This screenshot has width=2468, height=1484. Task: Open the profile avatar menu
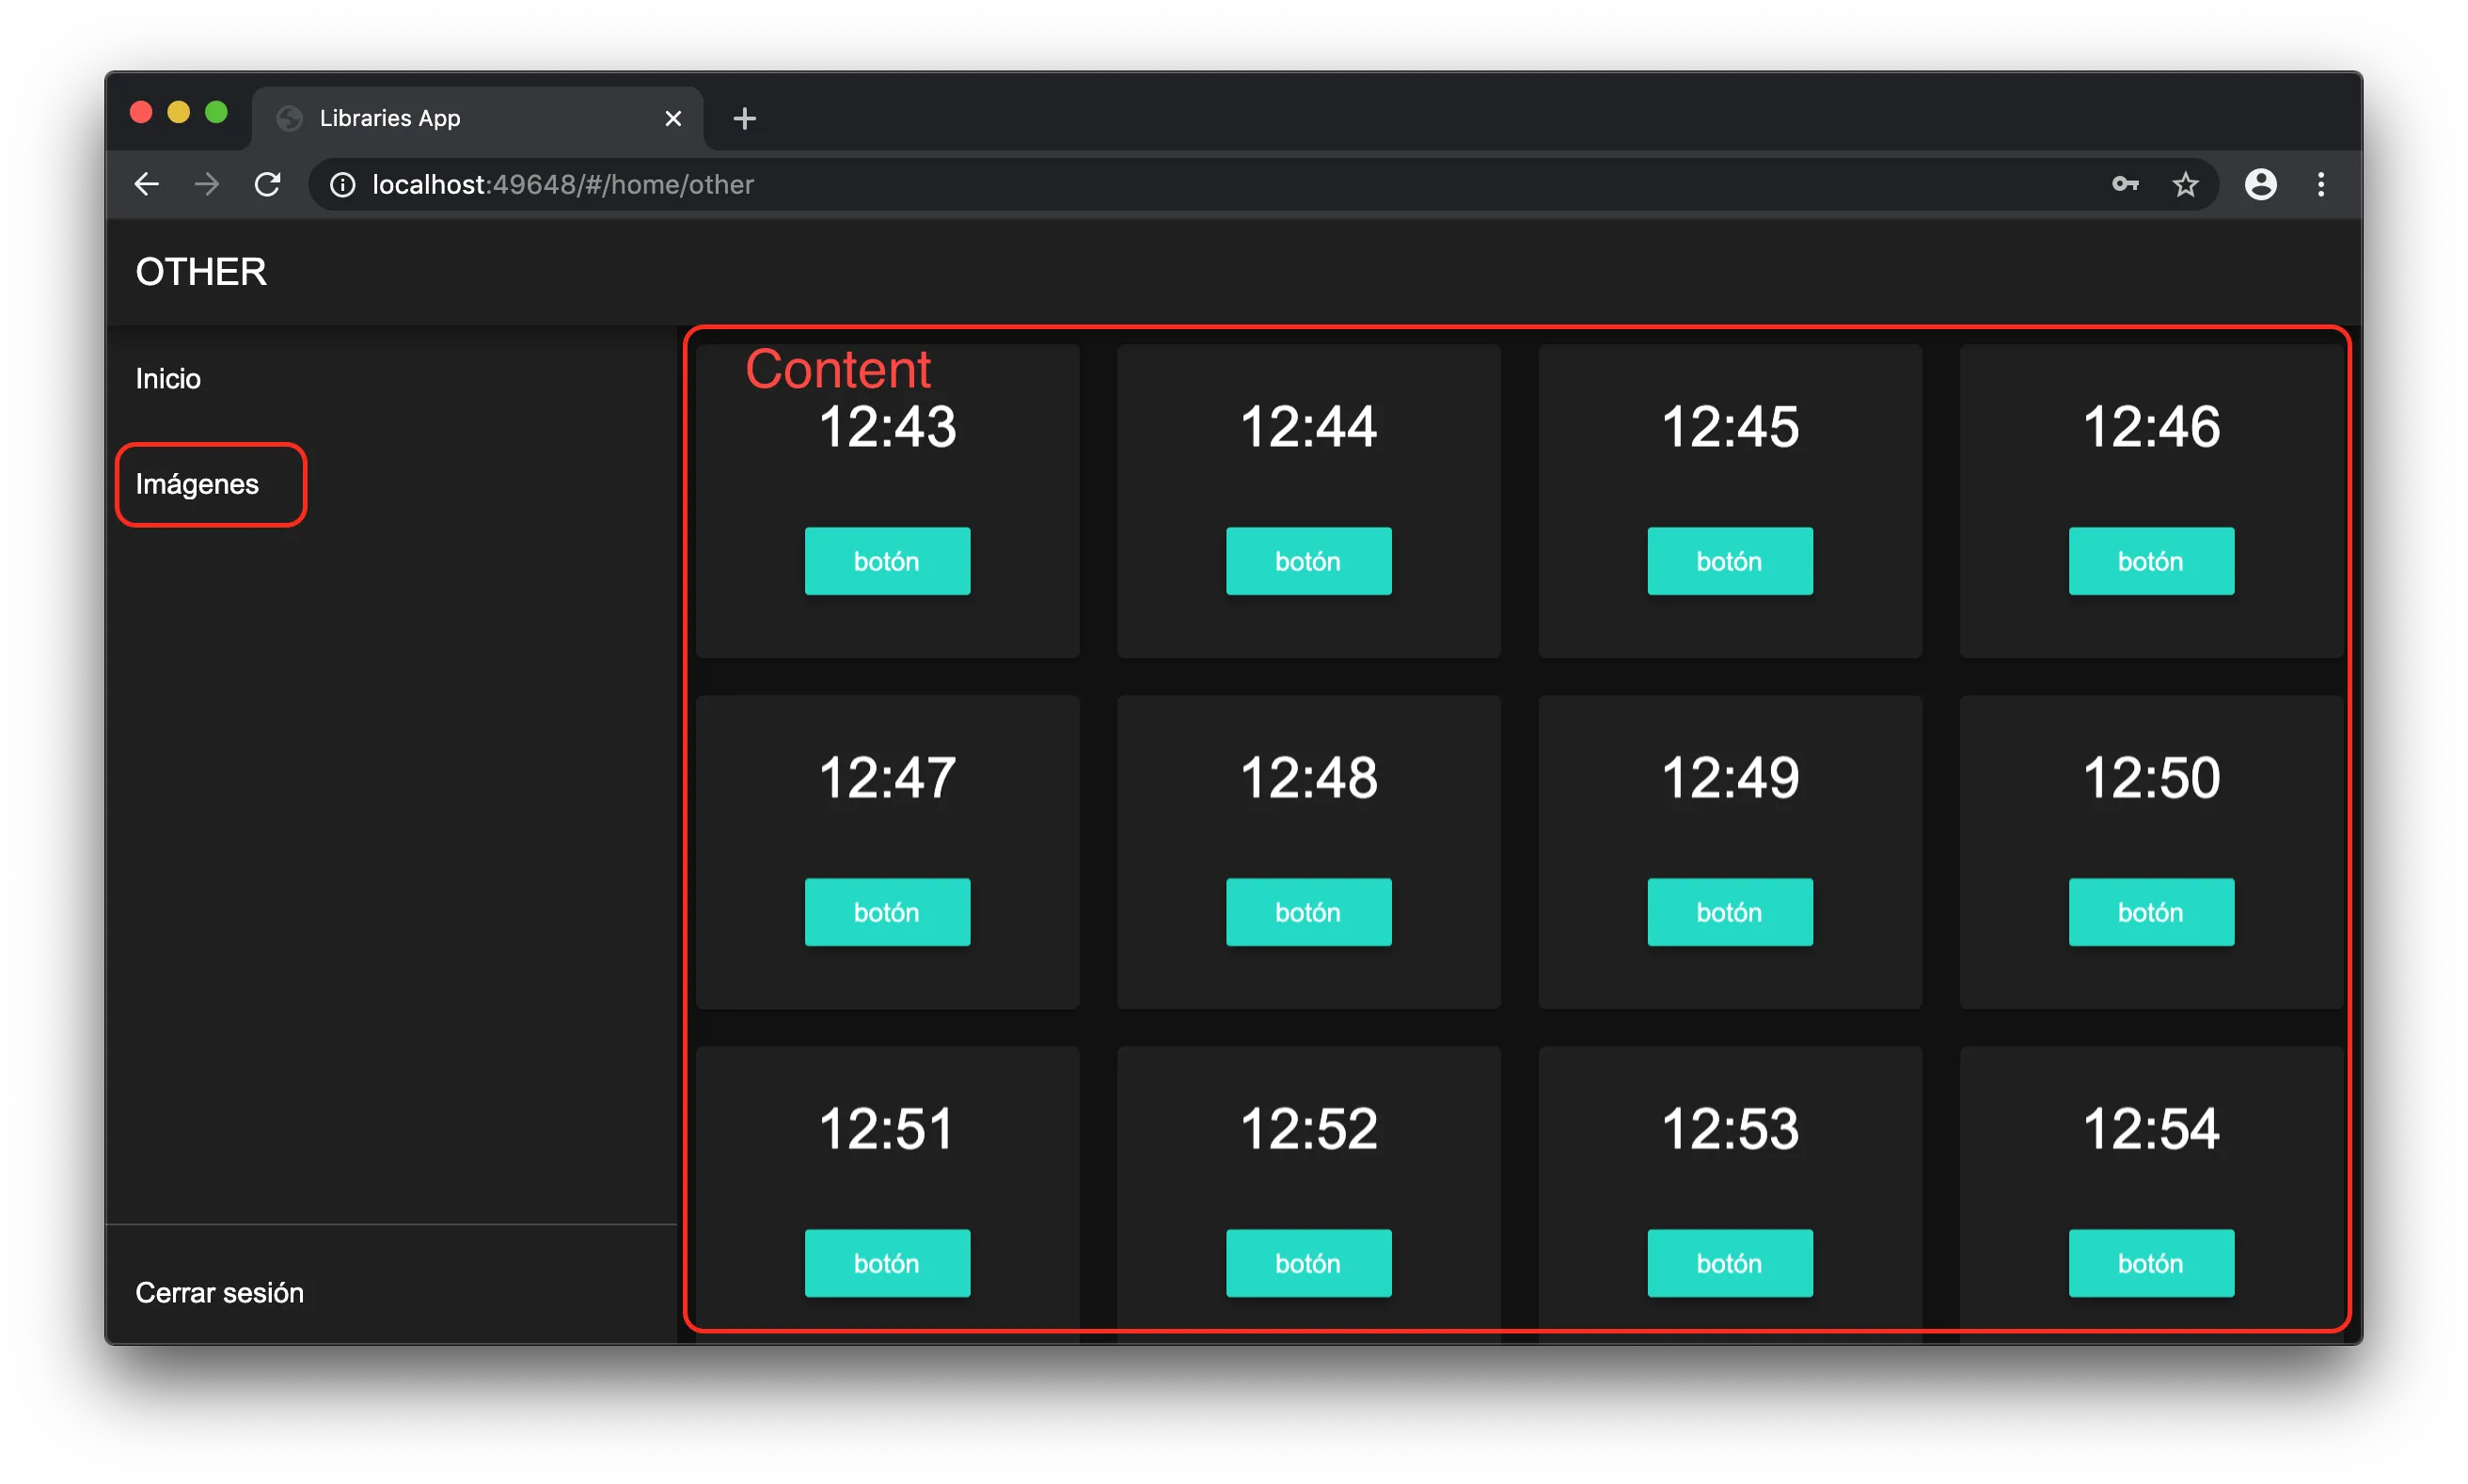2260,185
